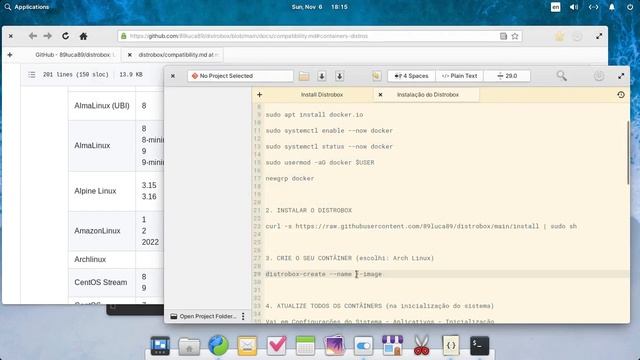Open the browser home page
The image size is (640, 360).
83,36
